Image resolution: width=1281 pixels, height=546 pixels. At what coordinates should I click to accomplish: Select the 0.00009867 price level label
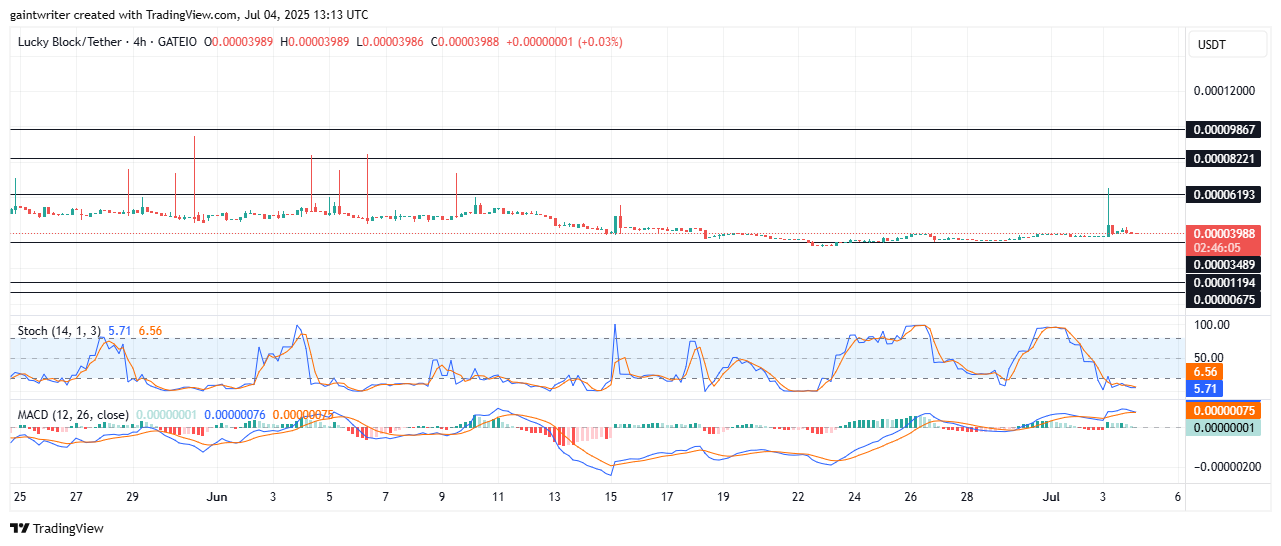coord(1222,130)
